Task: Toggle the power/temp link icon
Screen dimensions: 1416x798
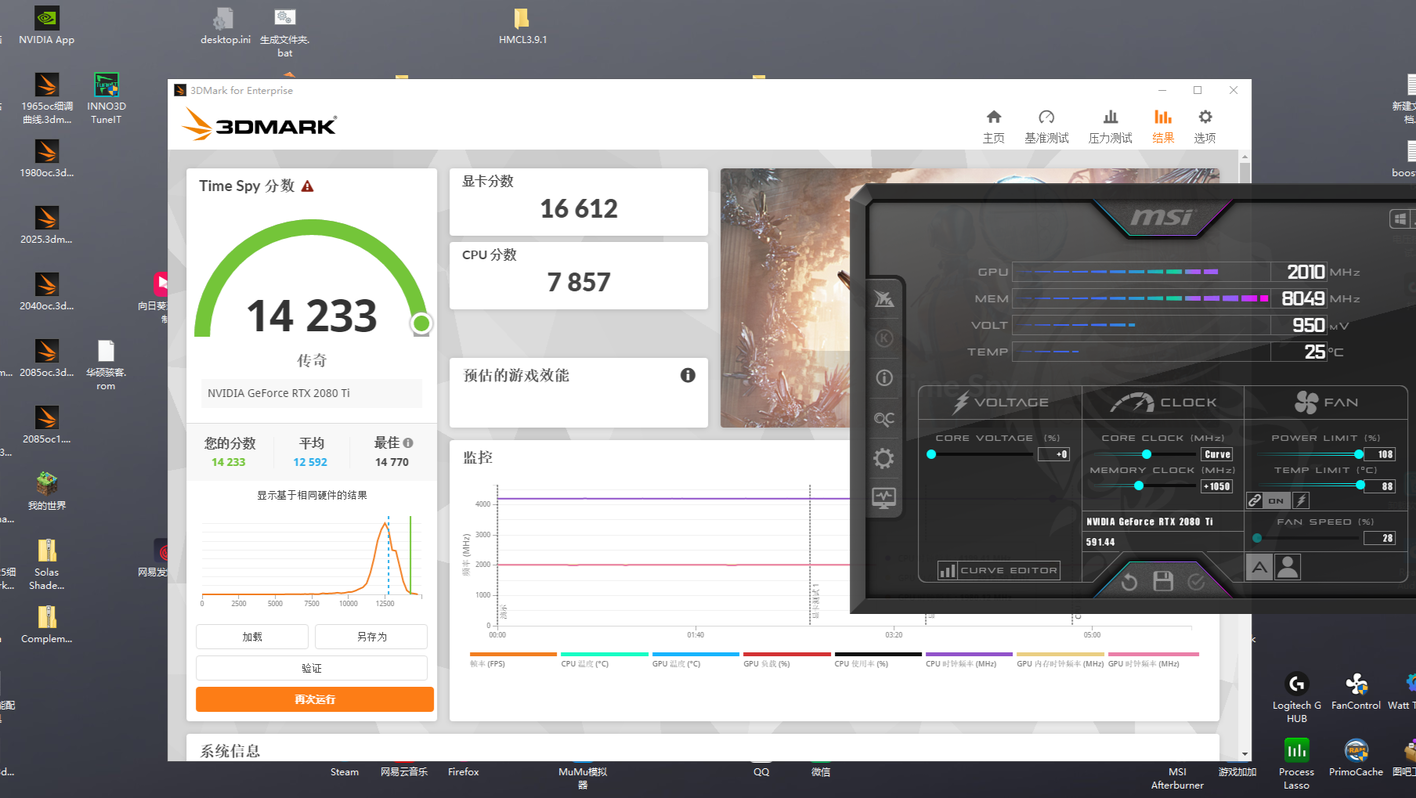Action: tap(1255, 500)
